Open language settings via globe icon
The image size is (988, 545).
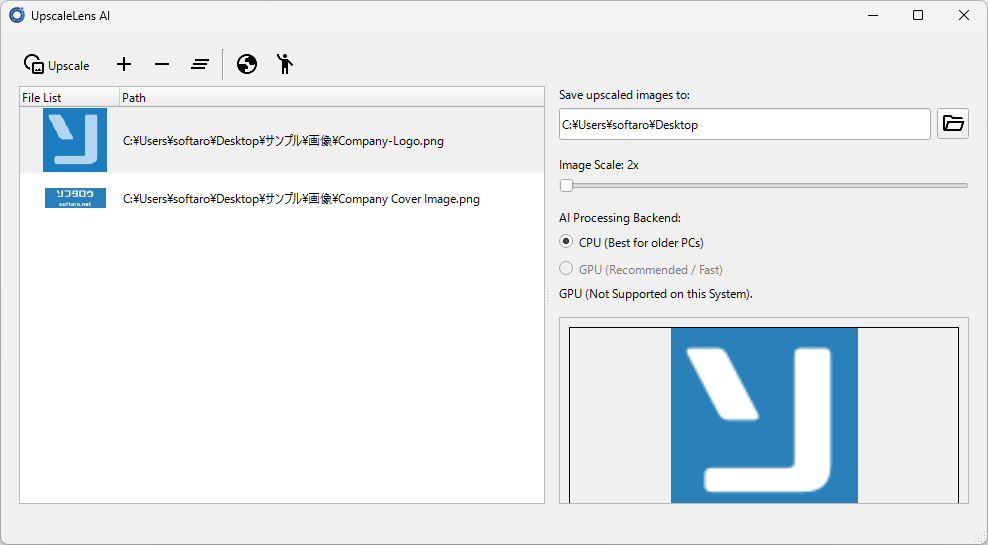pos(247,65)
